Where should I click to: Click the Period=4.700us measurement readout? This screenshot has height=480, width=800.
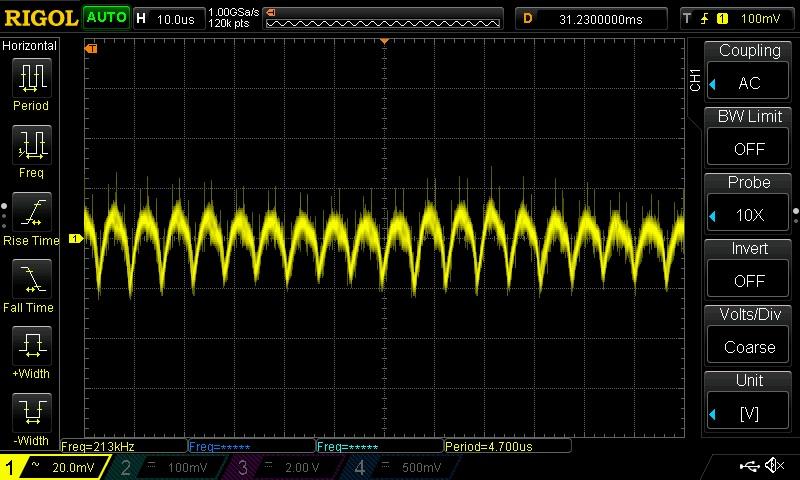pos(506,446)
